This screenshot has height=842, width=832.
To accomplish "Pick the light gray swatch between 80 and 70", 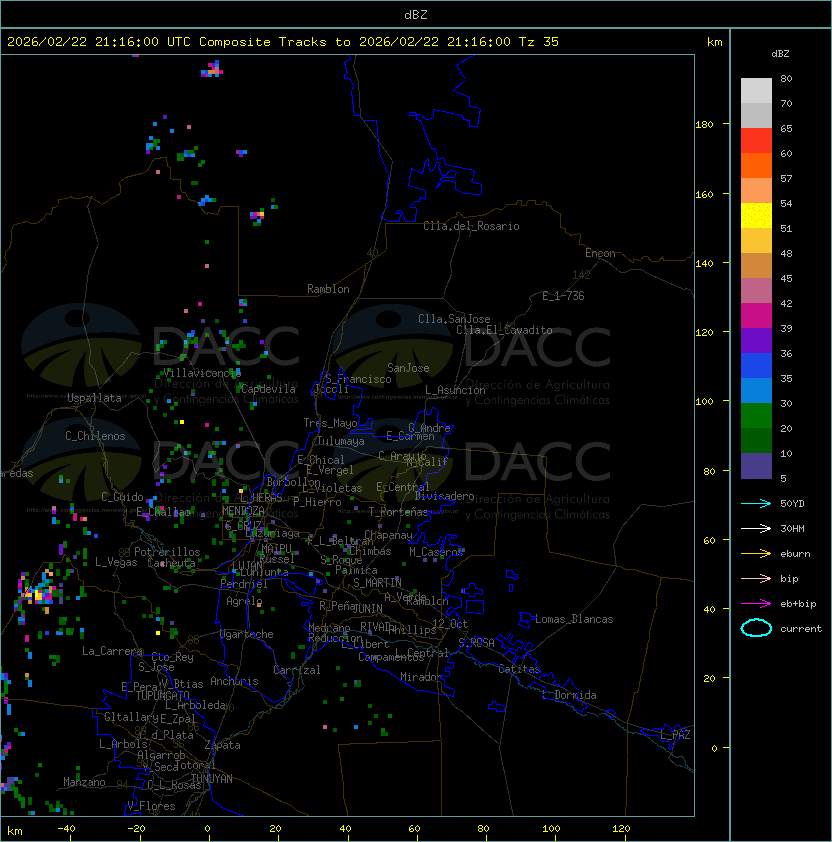I will (756, 91).
